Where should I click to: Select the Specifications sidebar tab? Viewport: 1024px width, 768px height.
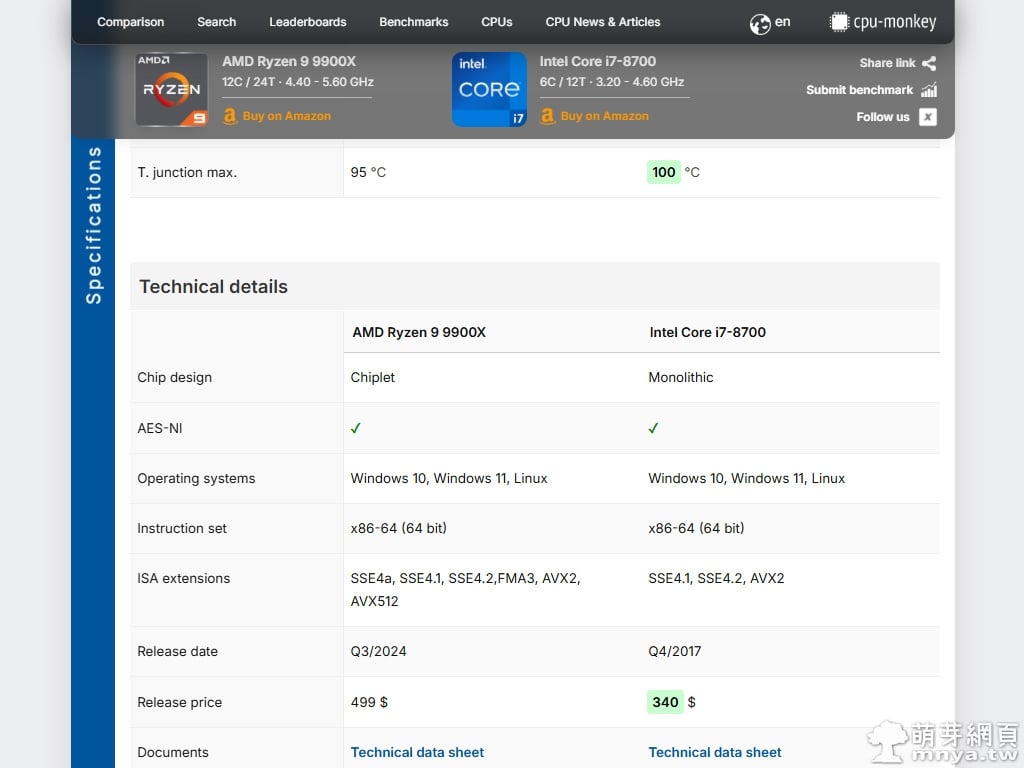point(93,225)
